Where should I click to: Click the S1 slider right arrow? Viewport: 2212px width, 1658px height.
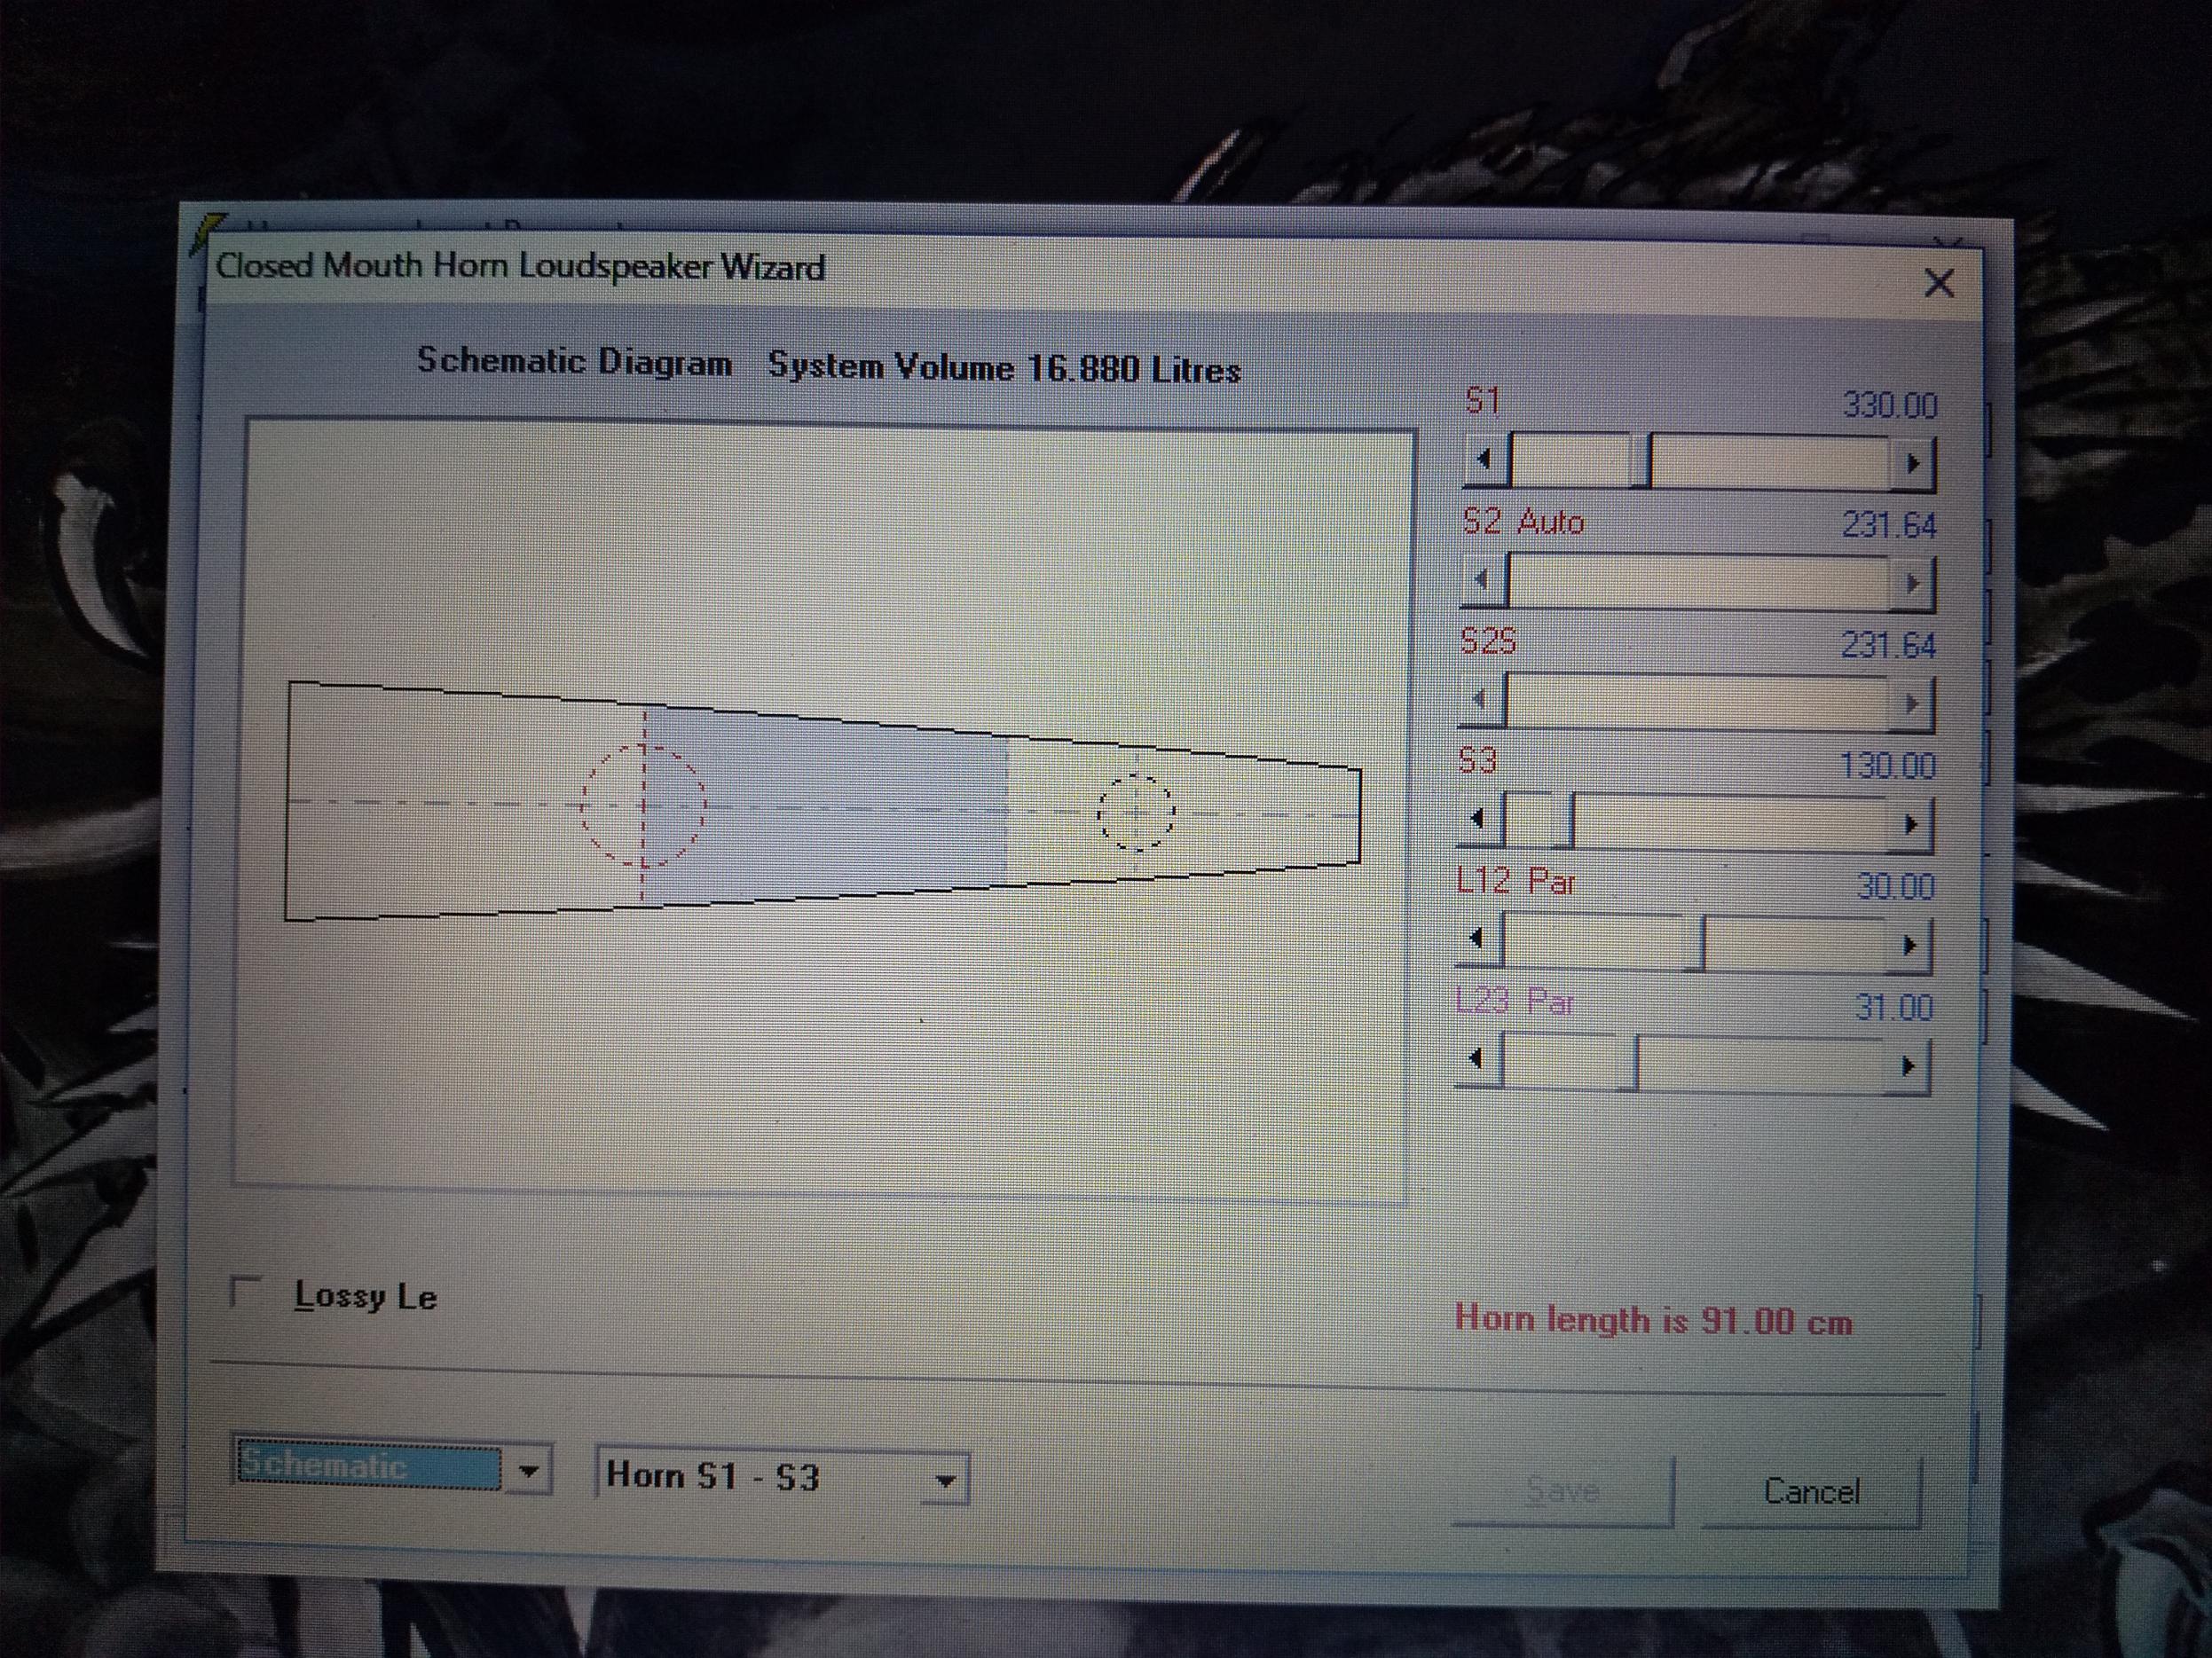(1912, 464)
